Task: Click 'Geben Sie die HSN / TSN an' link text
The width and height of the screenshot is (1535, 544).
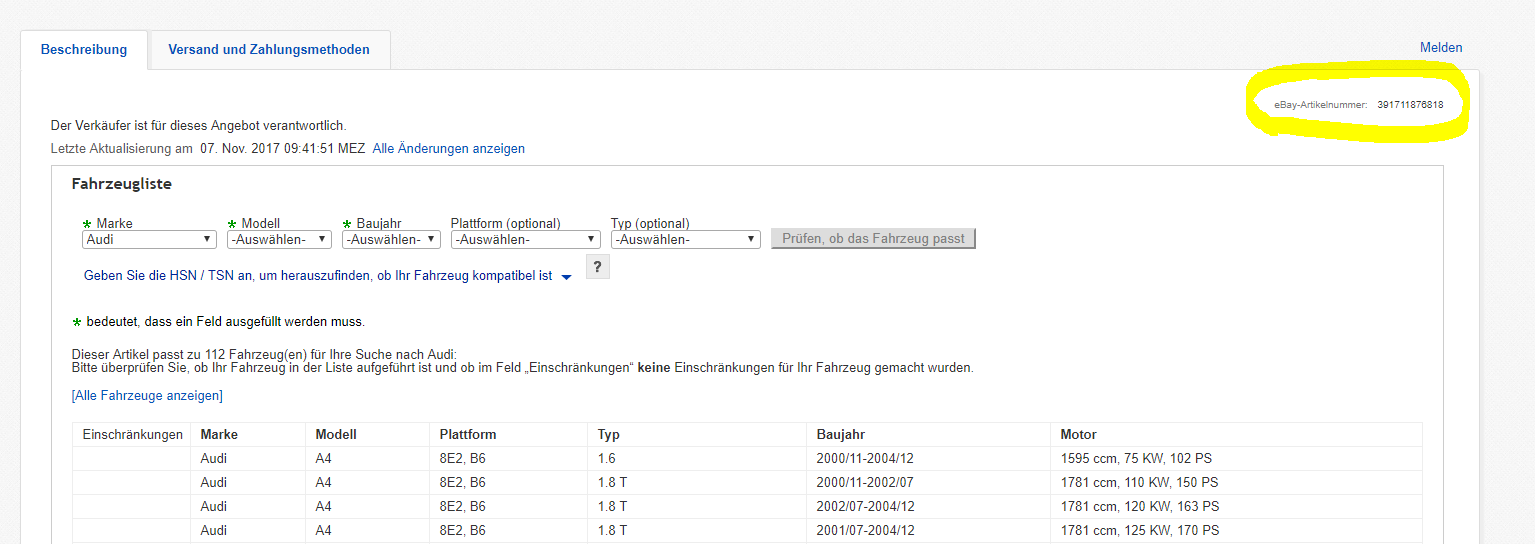Action: 318,276
